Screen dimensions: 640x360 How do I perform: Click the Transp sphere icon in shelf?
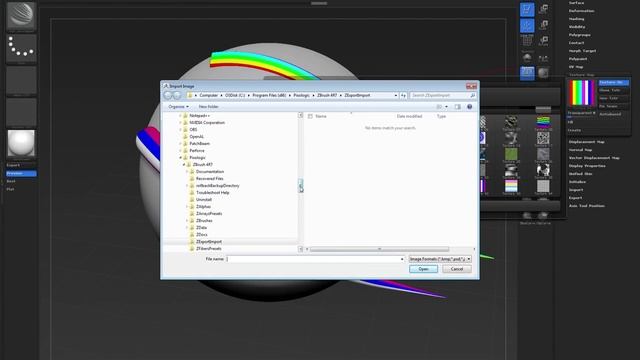[543, 73]
